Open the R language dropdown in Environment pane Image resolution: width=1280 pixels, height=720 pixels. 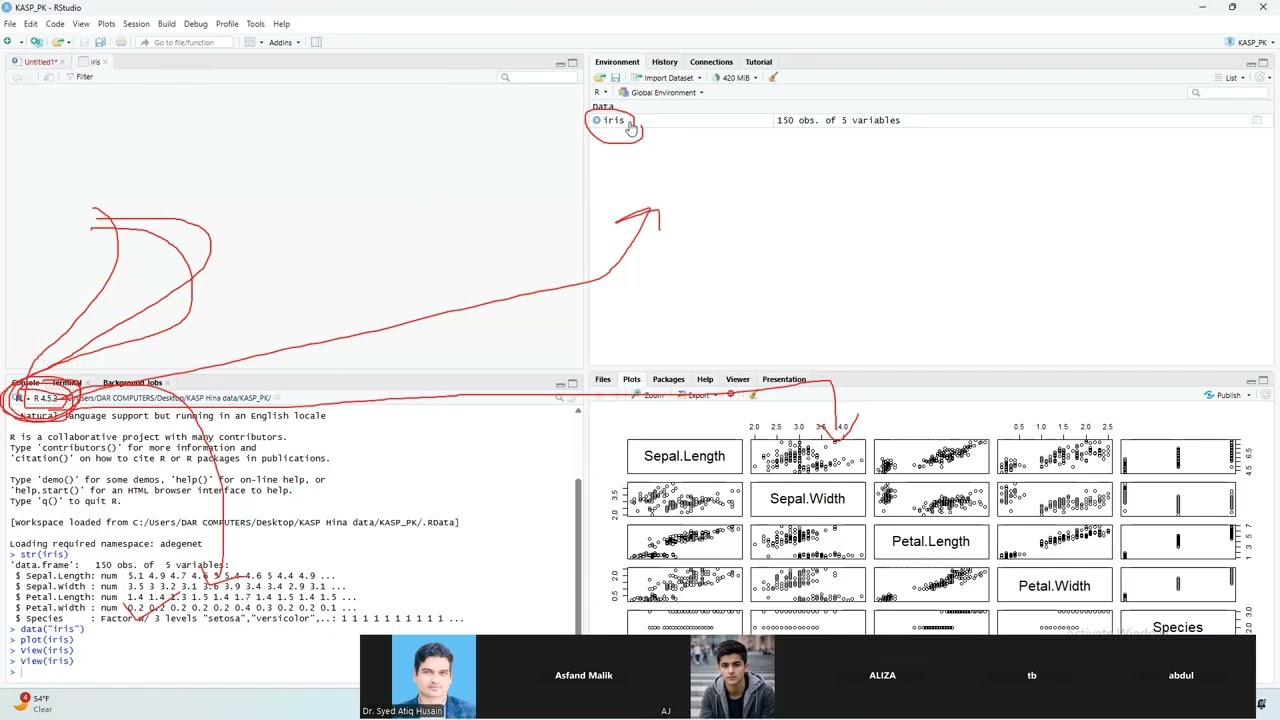coord(600,92)
